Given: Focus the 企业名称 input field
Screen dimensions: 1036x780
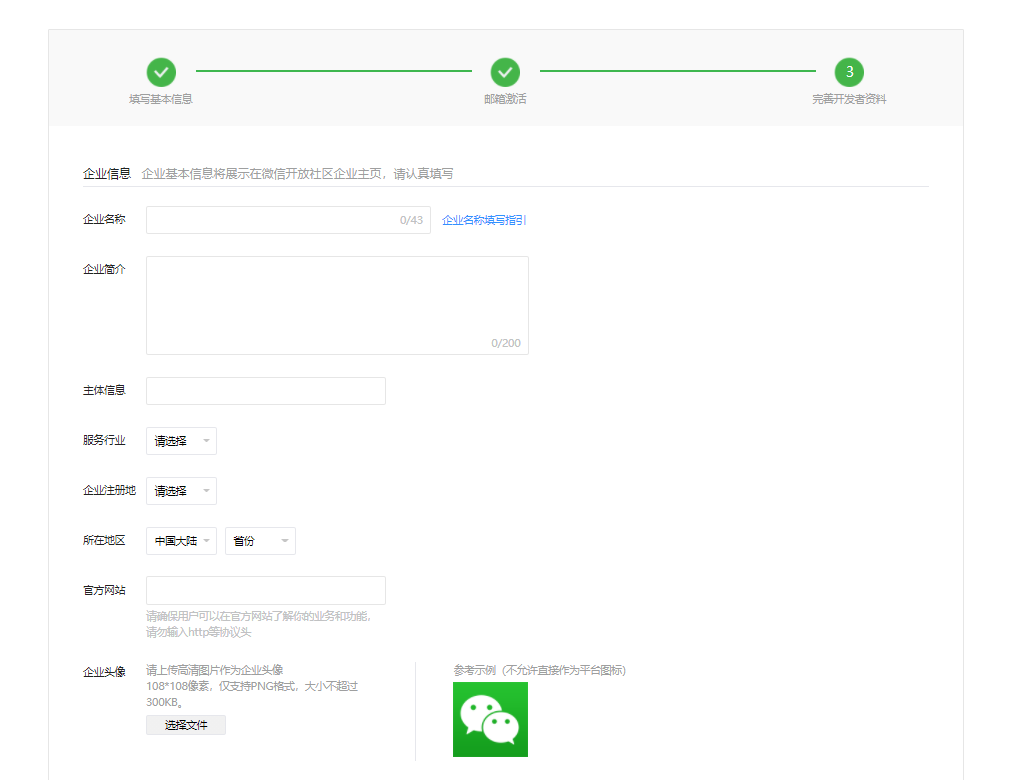Looking at the screenshot, I should click(x=270, y=220).
